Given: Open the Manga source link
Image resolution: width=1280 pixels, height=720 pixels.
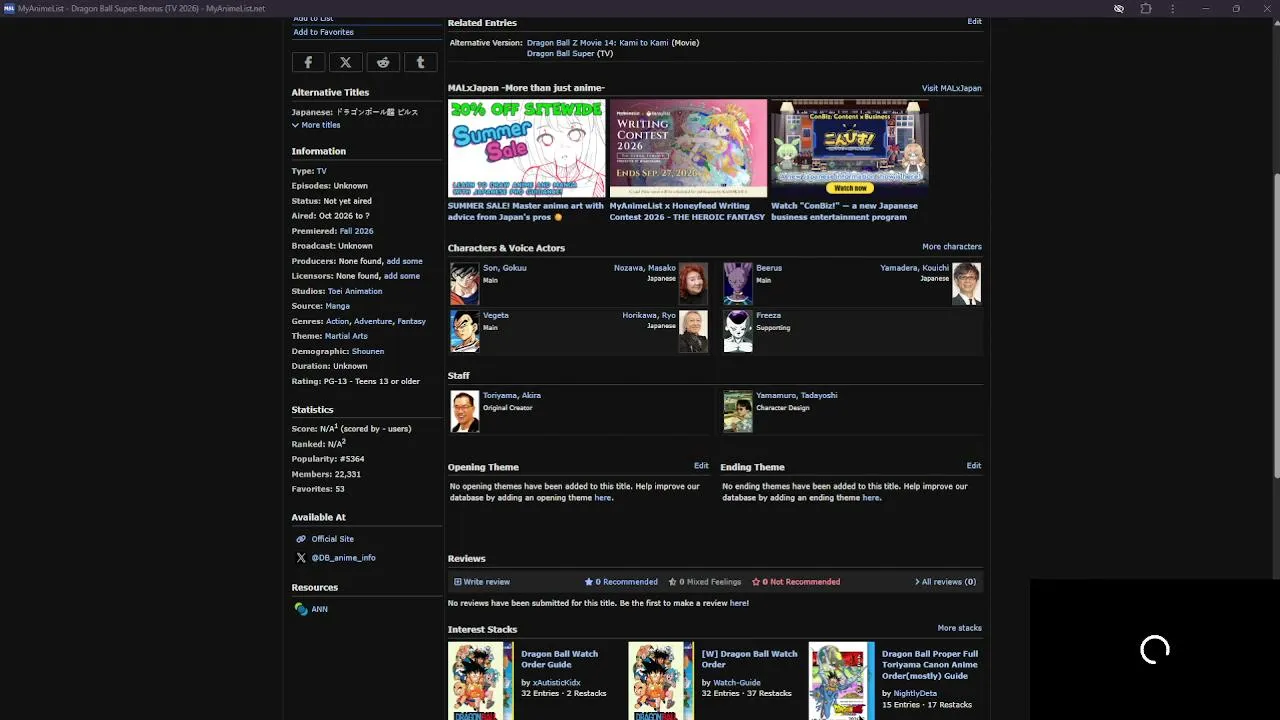Looking at the screenshot, I should pyautogui.click(x=338, y=306).
